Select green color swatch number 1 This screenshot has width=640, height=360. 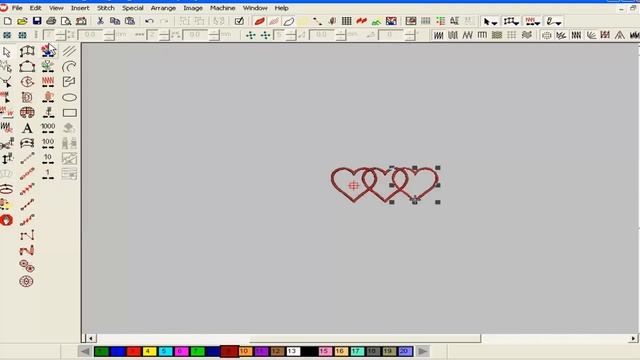(102, 351)
